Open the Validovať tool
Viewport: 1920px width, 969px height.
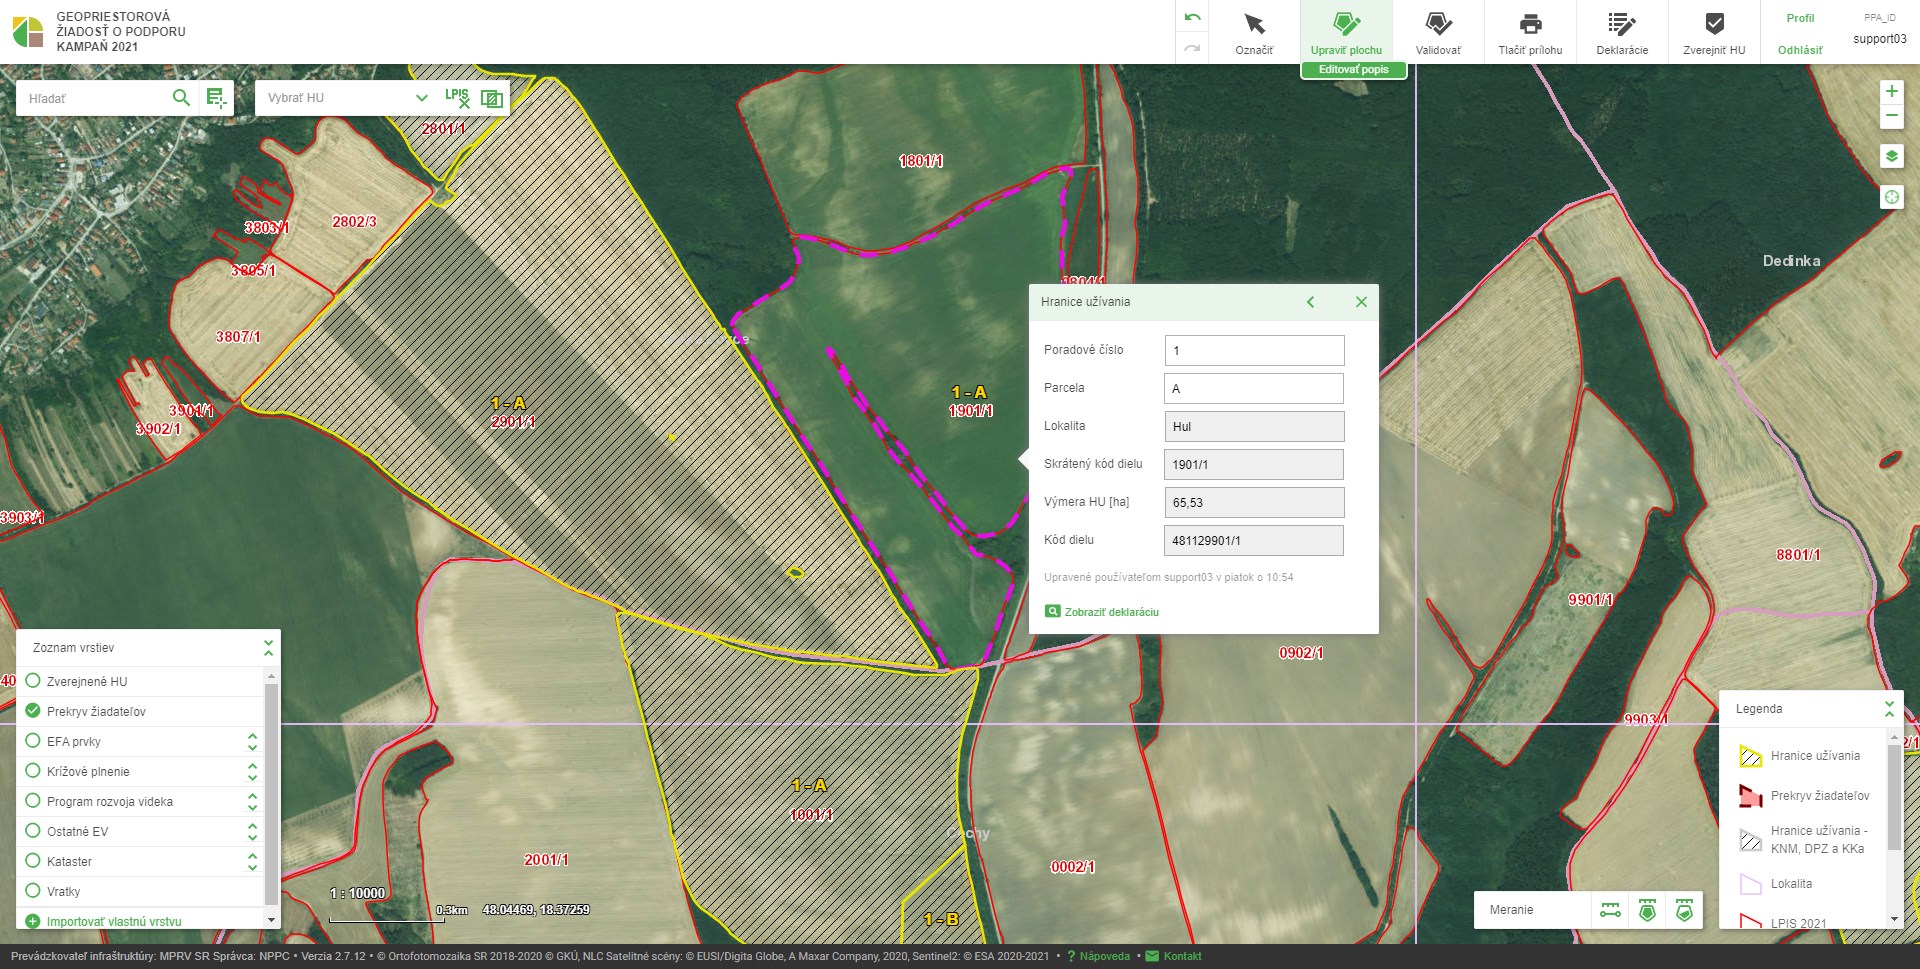pyautogui.click(x=1438, y=32)
